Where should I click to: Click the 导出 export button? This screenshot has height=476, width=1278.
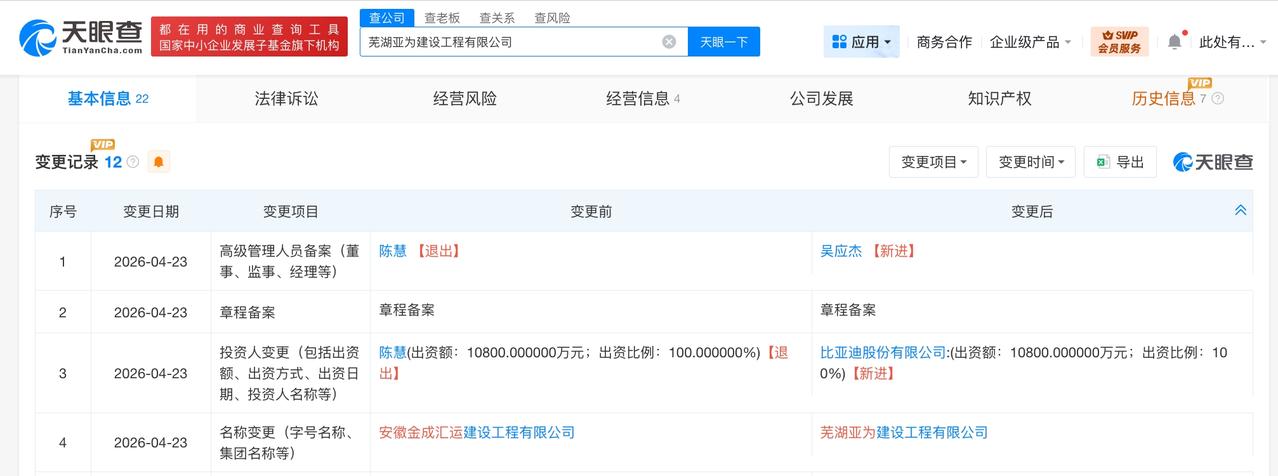coord(1121,162)
